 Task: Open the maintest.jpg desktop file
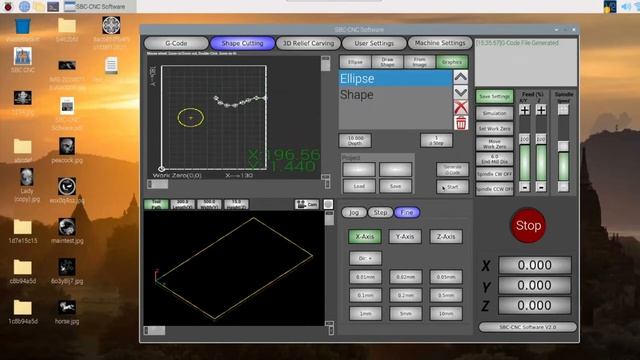(x=67, y=231)
